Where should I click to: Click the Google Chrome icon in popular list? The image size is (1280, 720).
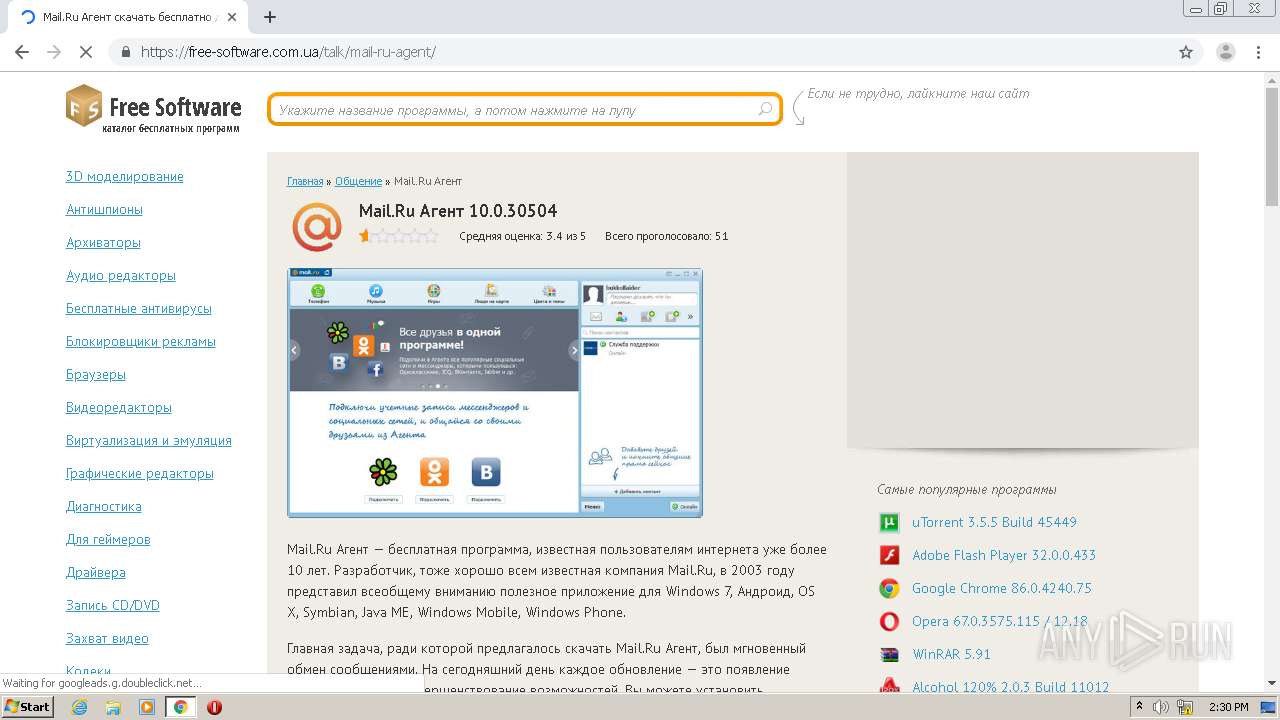pyautogui.click(x=889, y=588)
